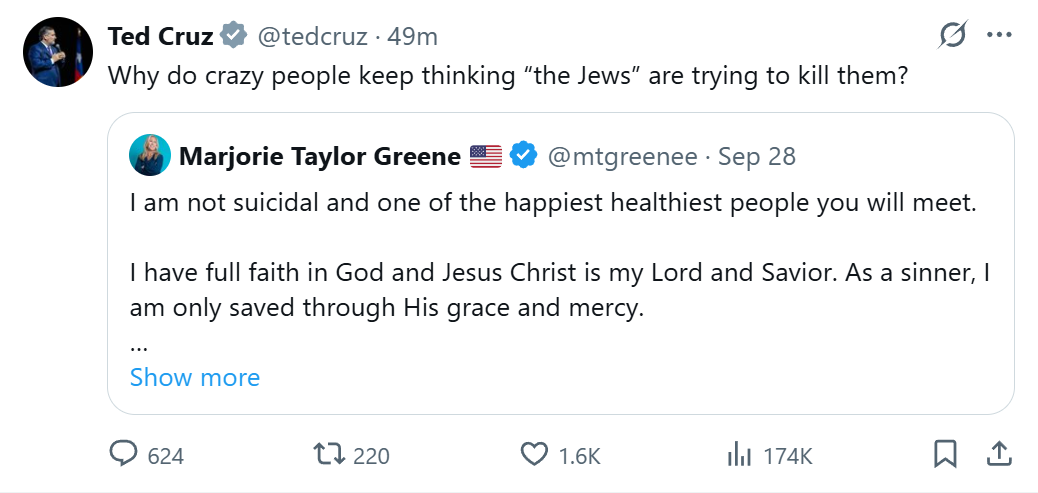
Task: Click the Marjorie Taylor Greene name
Action: point(320,156)
